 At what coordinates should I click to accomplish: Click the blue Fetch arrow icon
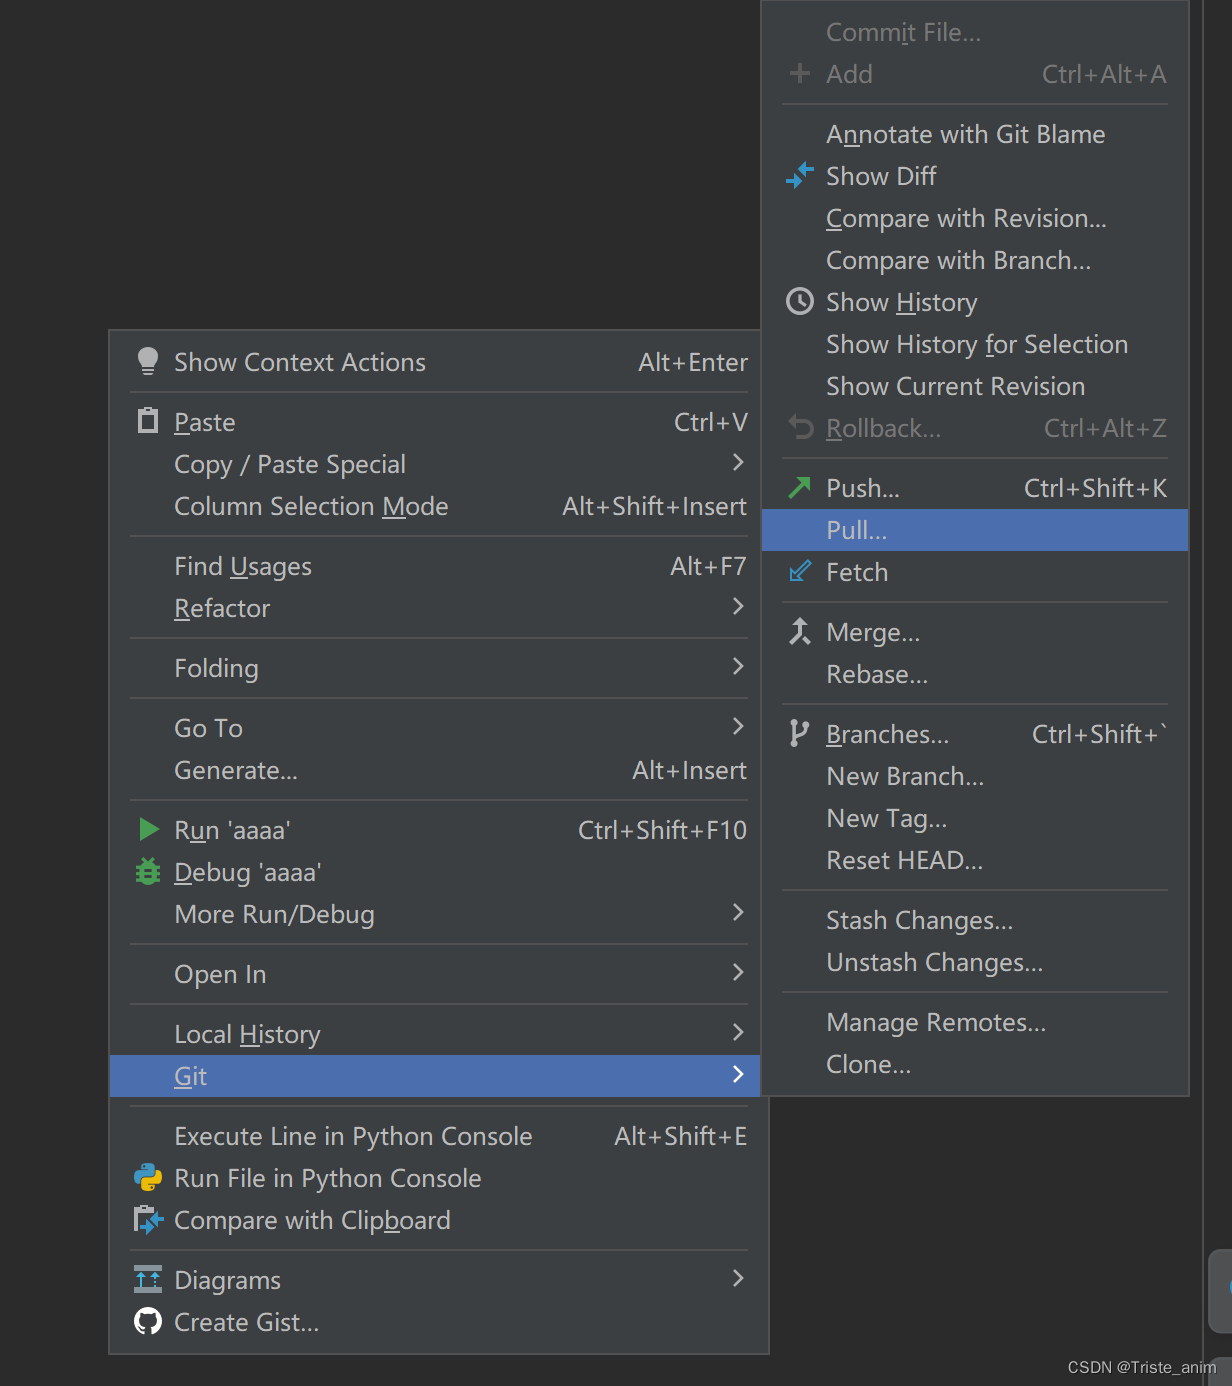point(800,571)
